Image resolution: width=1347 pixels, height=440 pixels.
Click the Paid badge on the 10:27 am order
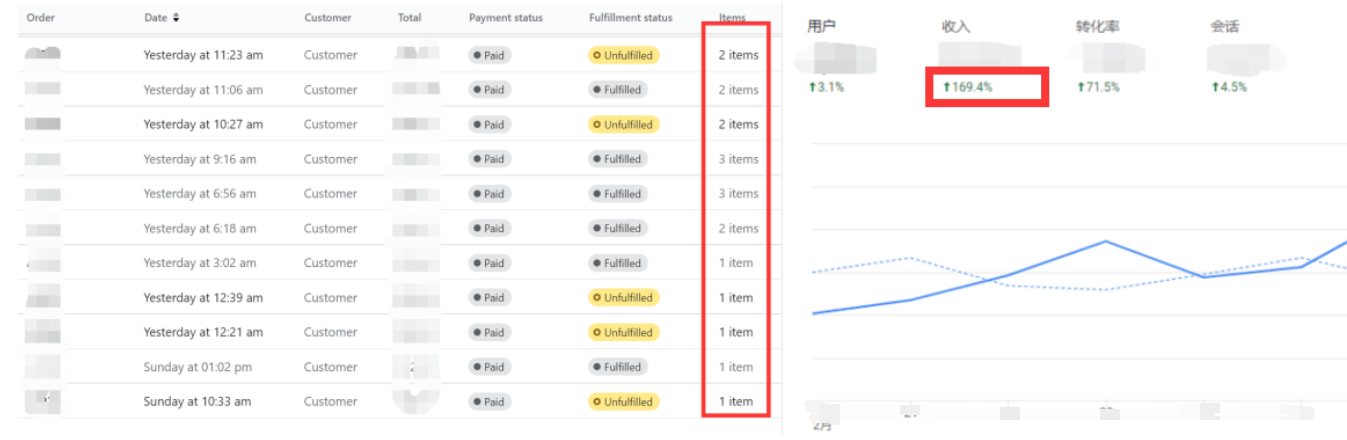click(490, 125)
